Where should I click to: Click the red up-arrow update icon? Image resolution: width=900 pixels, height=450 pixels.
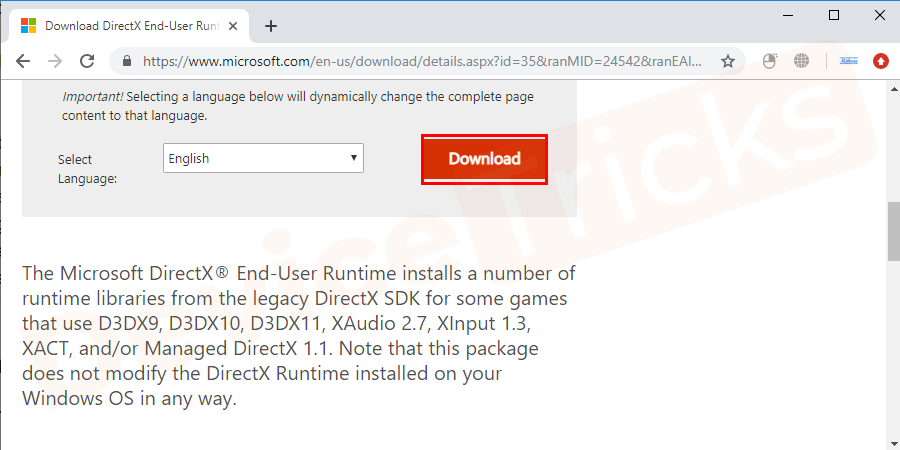tap(880, 61)
